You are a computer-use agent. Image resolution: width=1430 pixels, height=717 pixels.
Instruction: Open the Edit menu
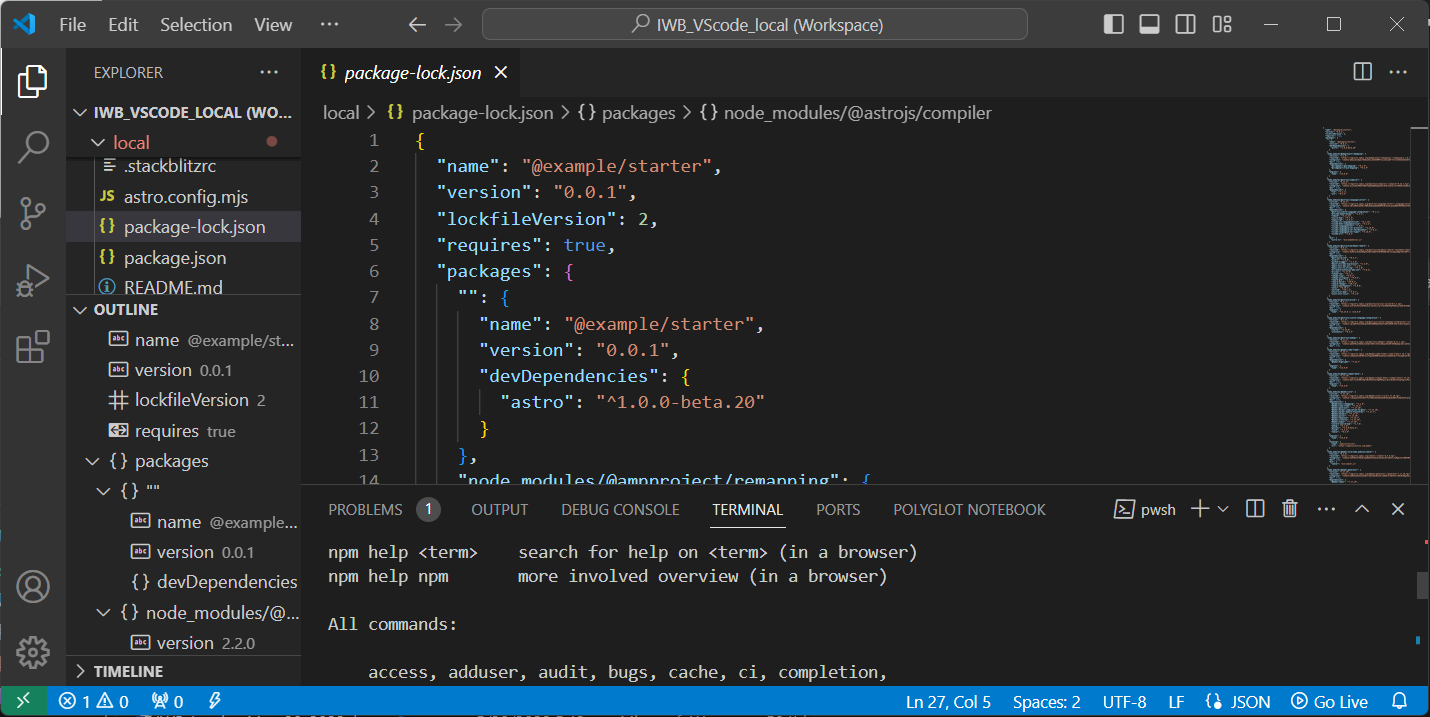pyautogui.click(x=123, y=25)
